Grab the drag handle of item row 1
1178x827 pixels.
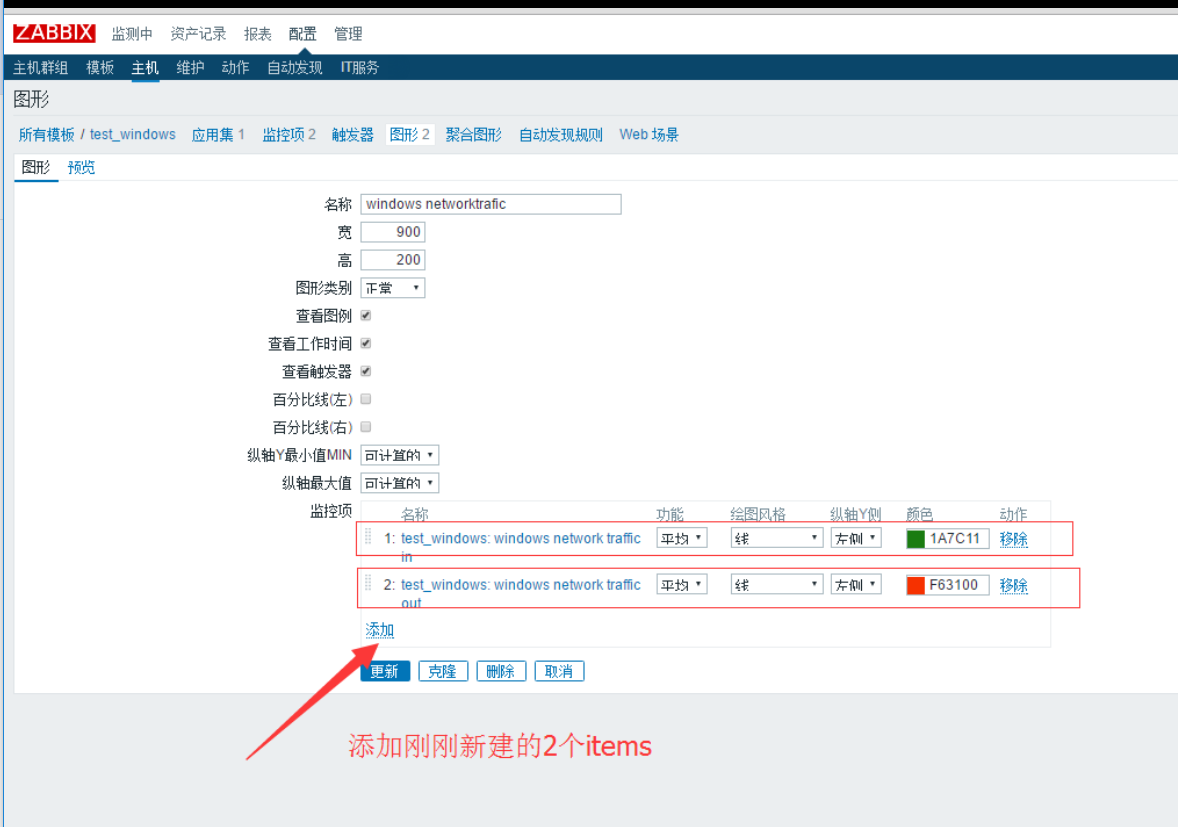tap(368, 536)
